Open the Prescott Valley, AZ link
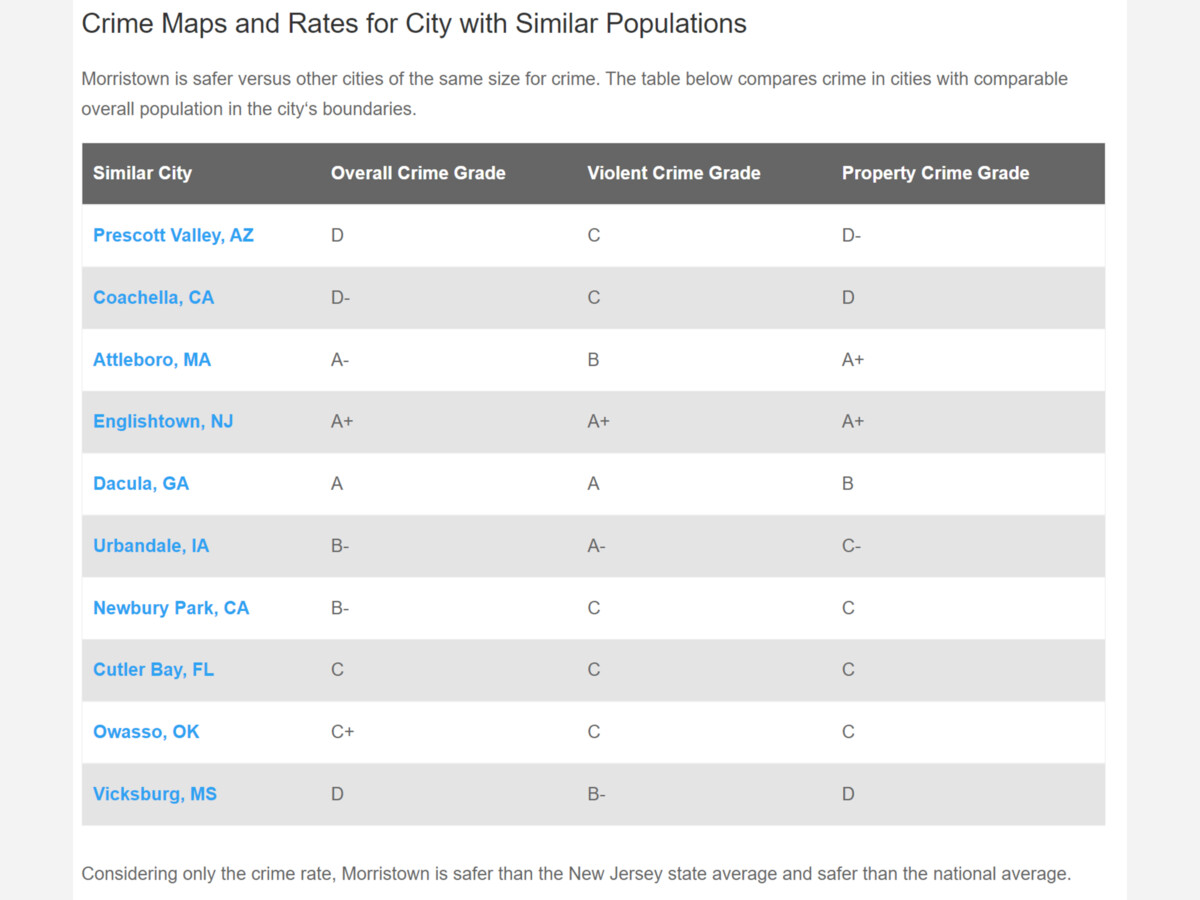The width and height of the screenshot is (1200, 900). coord(173,236)
